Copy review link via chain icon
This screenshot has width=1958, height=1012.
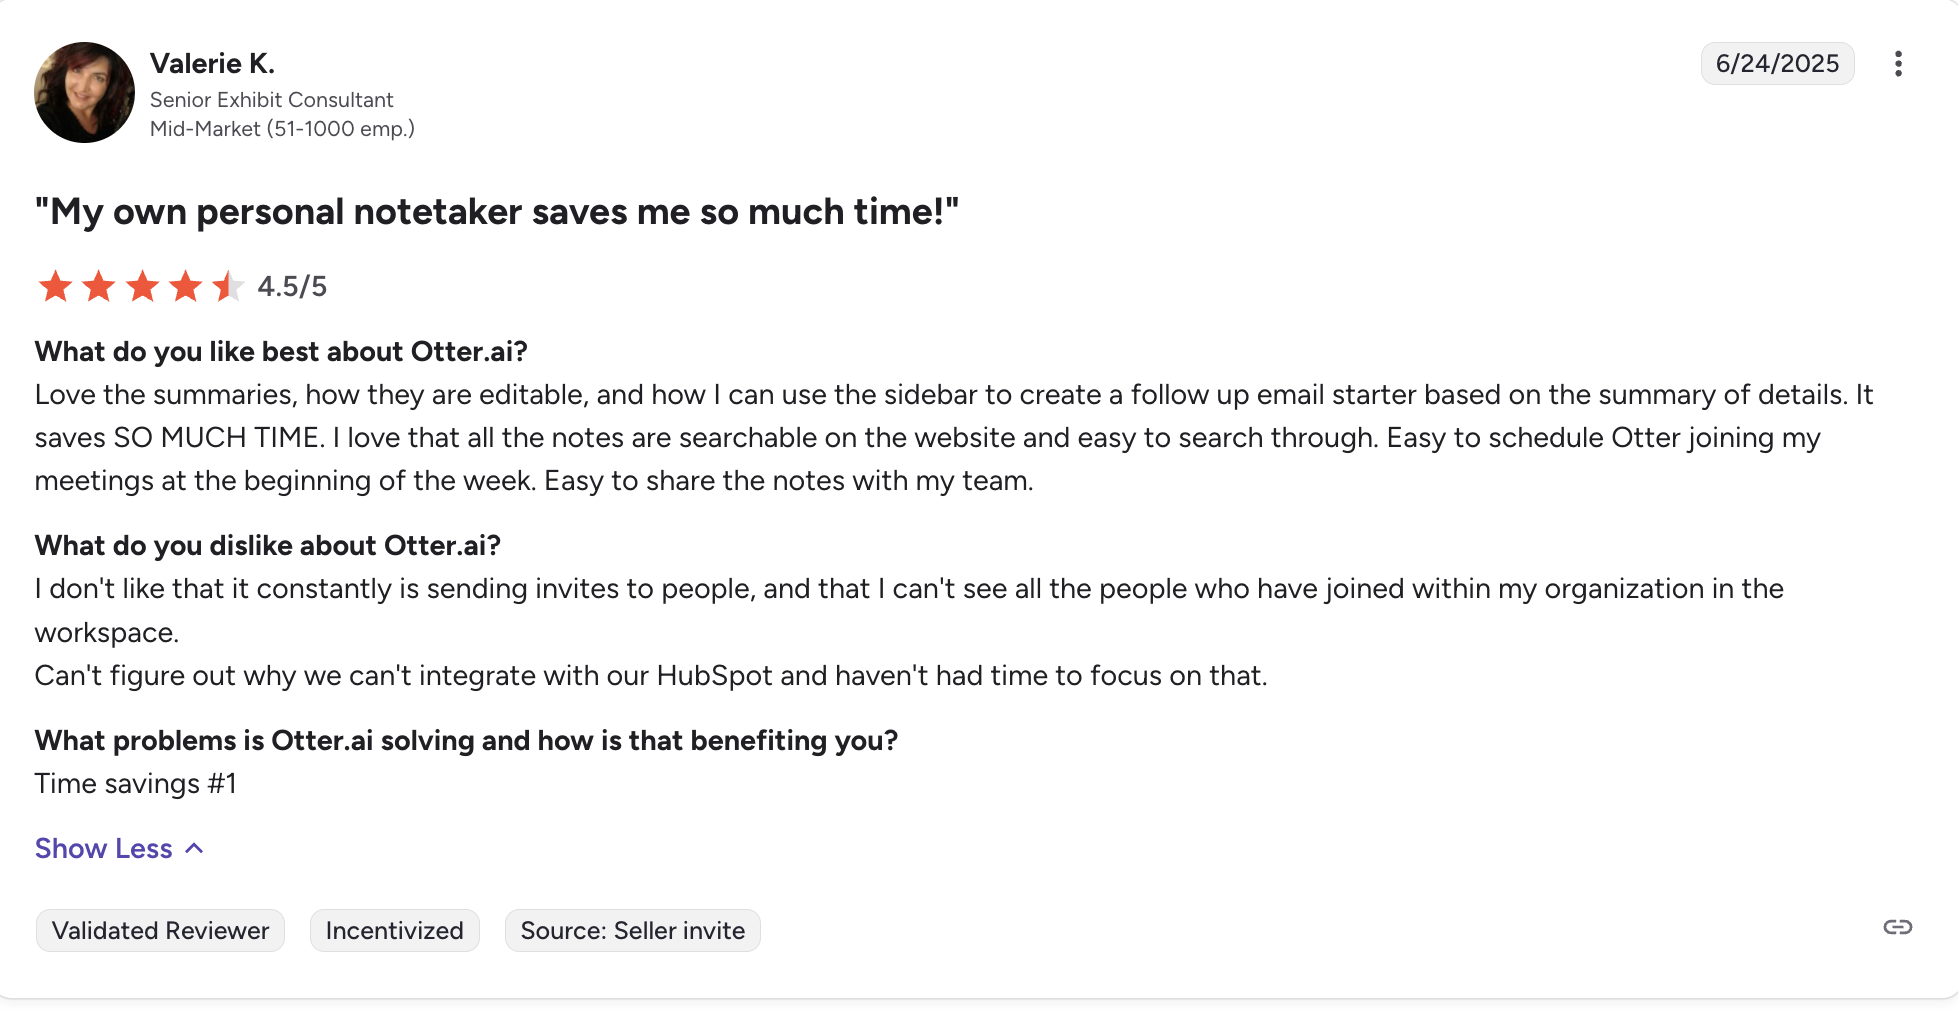1897,927
